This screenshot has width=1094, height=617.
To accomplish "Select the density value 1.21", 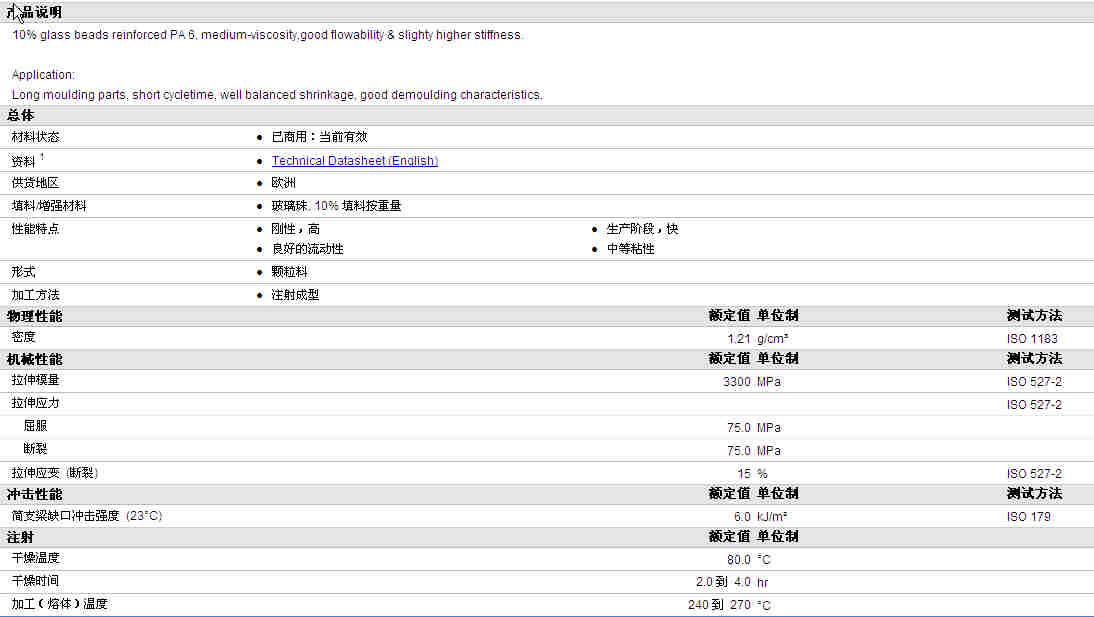I will coord(738,339).
